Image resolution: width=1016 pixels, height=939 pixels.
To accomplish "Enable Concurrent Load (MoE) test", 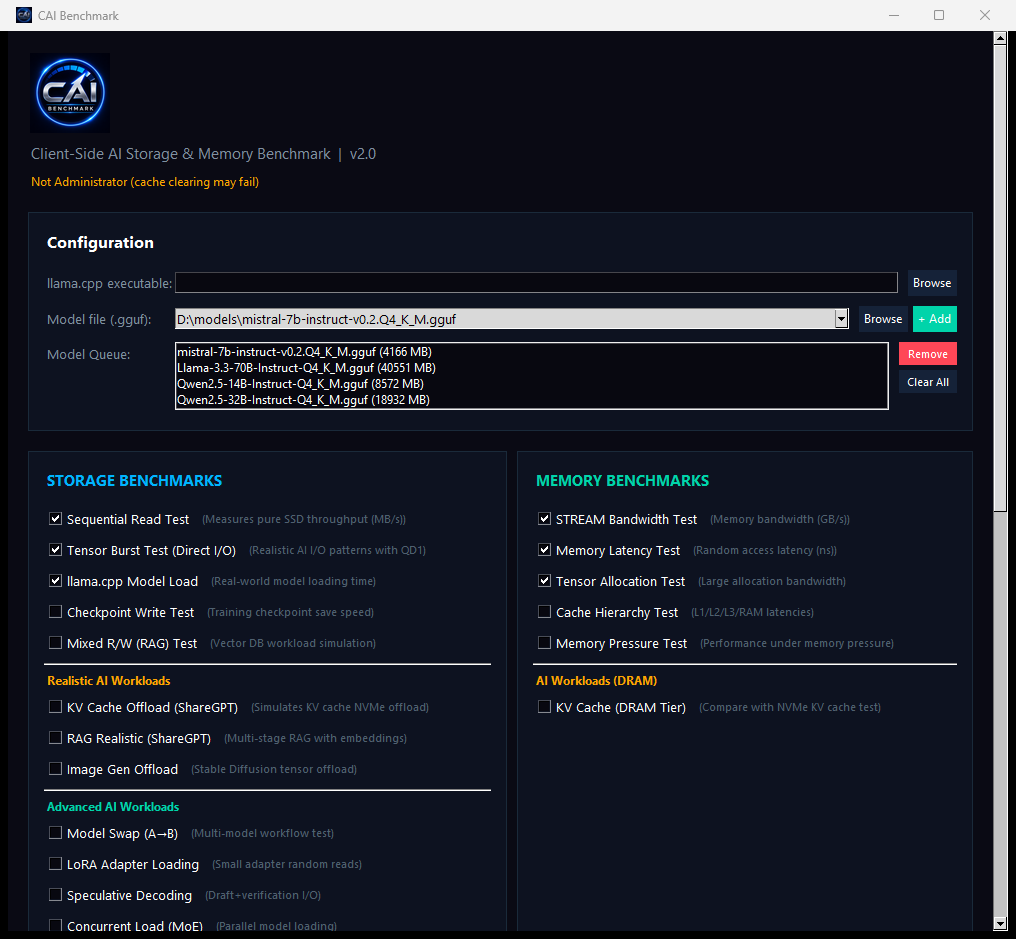I will 56,925.
